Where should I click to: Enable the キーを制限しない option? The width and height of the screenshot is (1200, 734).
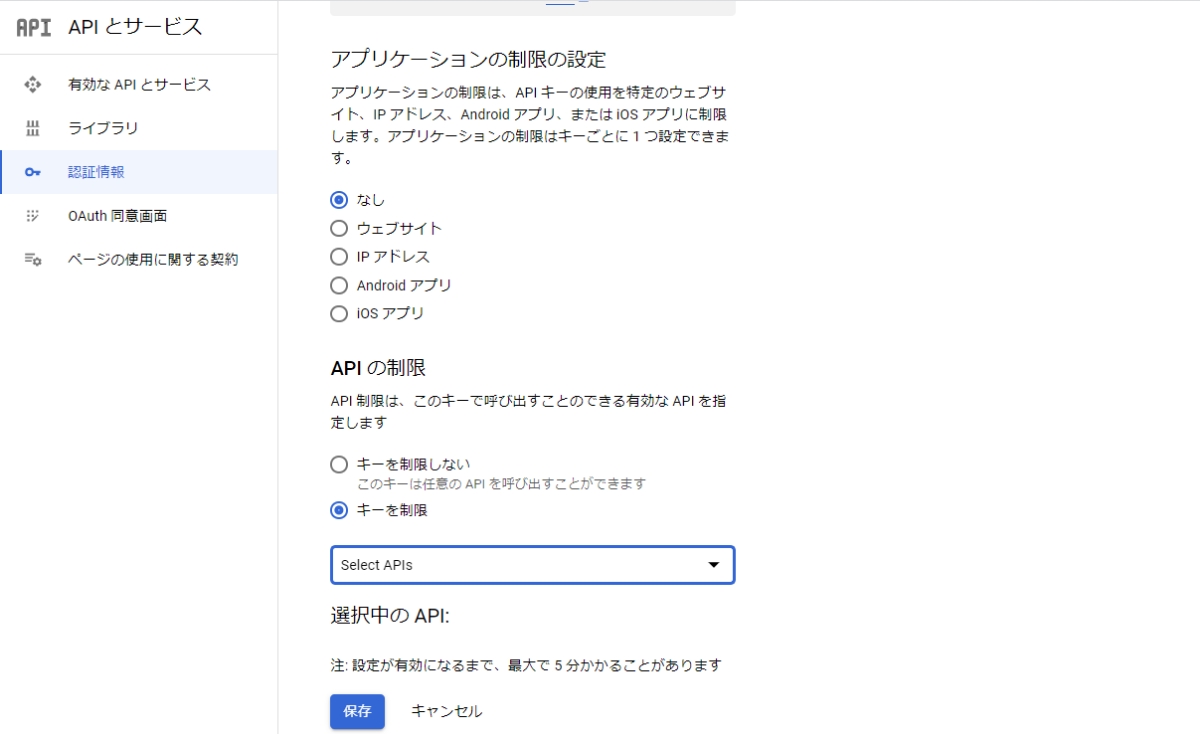tap(338, 464)
